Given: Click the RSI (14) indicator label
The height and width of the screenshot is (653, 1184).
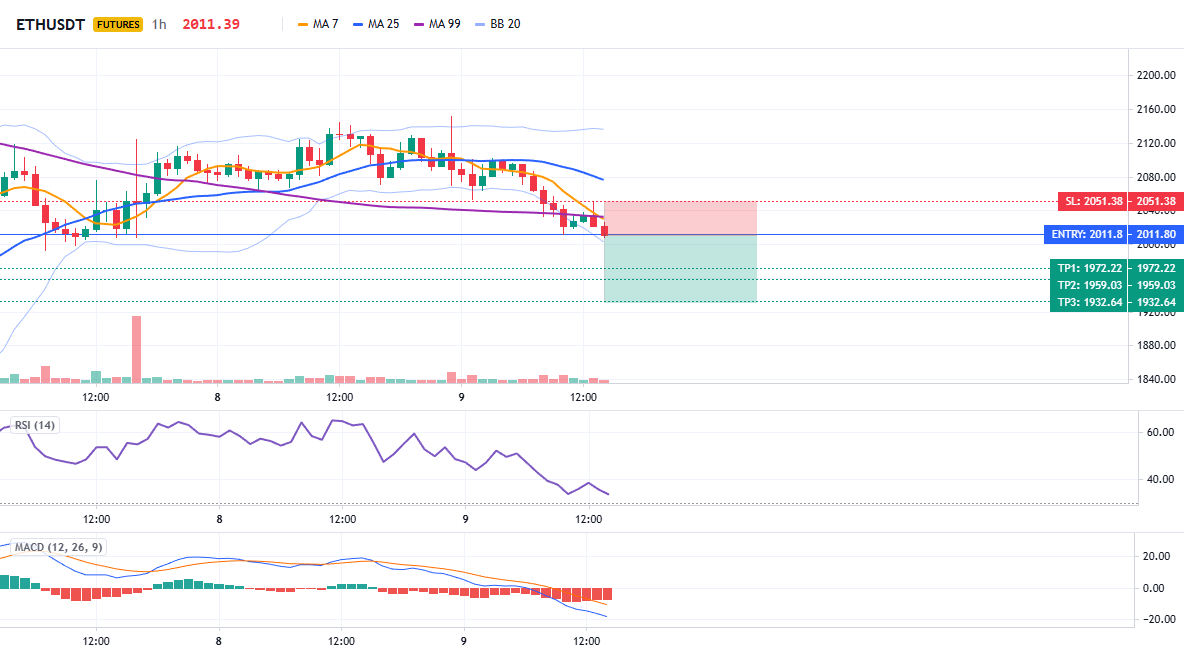Looking at the screenshot, I should [35, 425].
